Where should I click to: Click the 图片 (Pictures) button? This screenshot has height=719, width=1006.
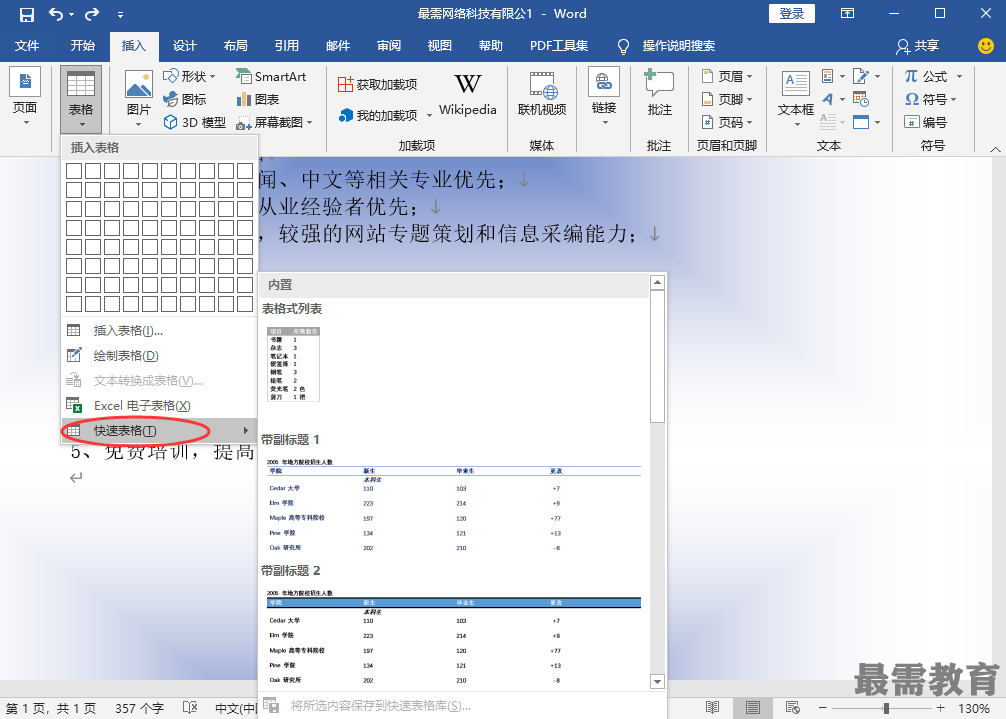(x=139, y=98)
